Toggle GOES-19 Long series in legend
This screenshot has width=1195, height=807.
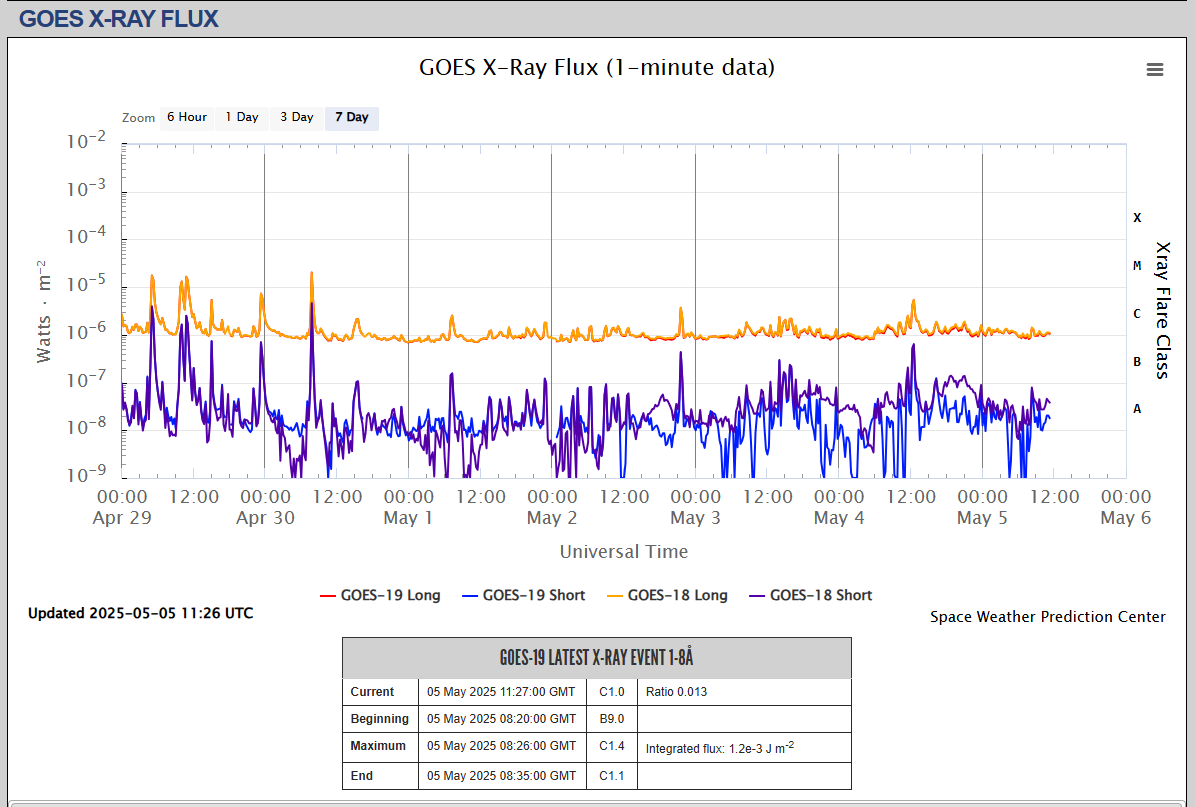click(x=380, y=595)
